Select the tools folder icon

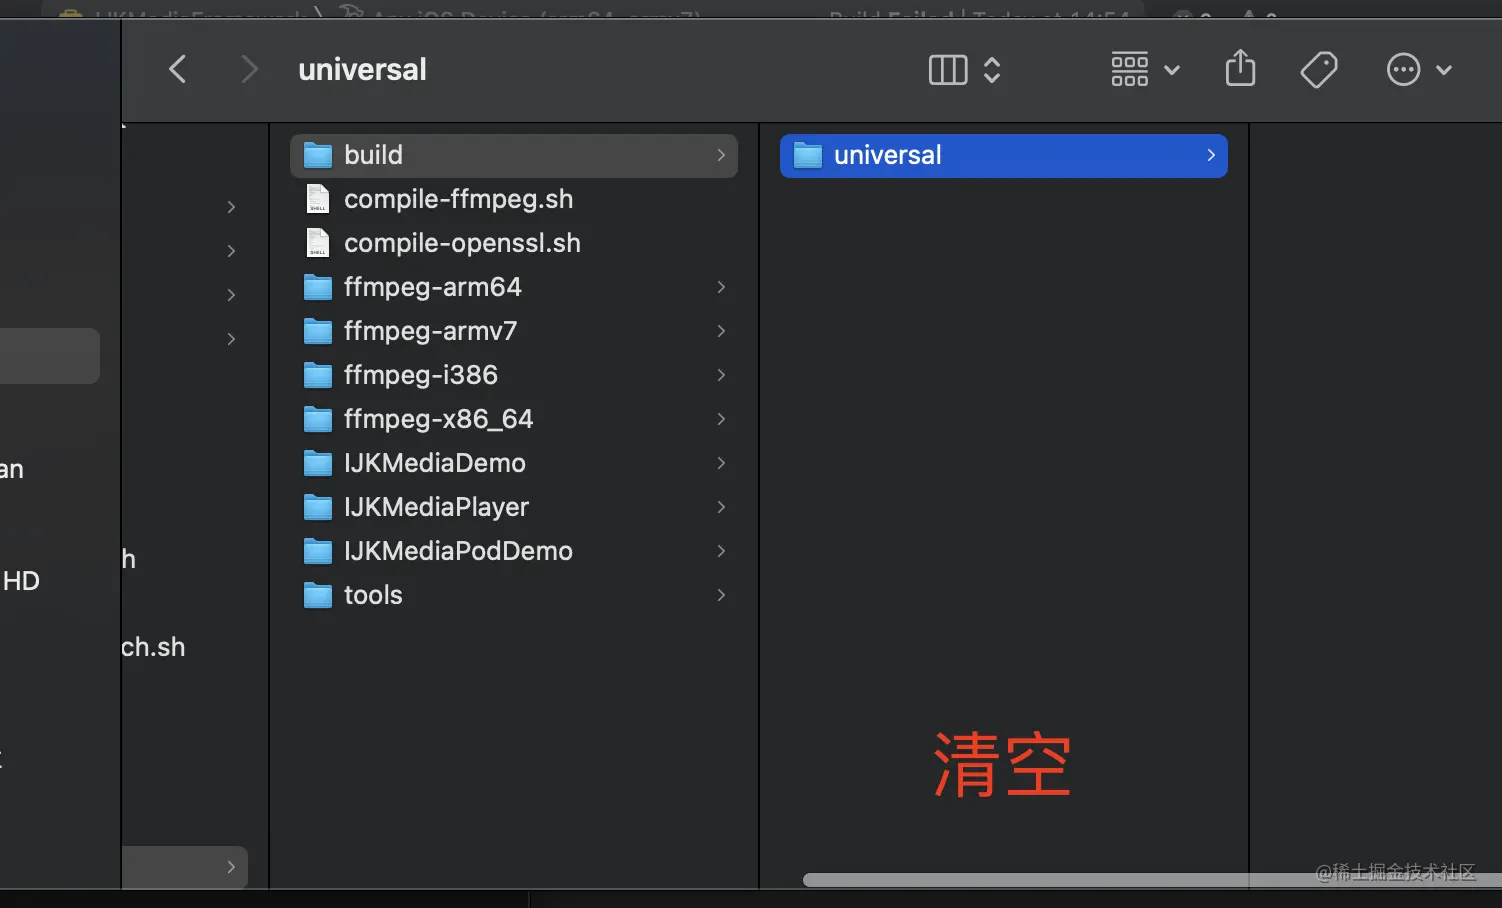(x=318, y=595)
